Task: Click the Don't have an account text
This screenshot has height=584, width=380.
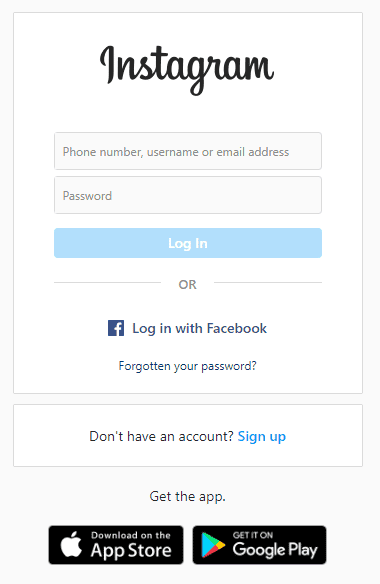Action: [161, 436]
